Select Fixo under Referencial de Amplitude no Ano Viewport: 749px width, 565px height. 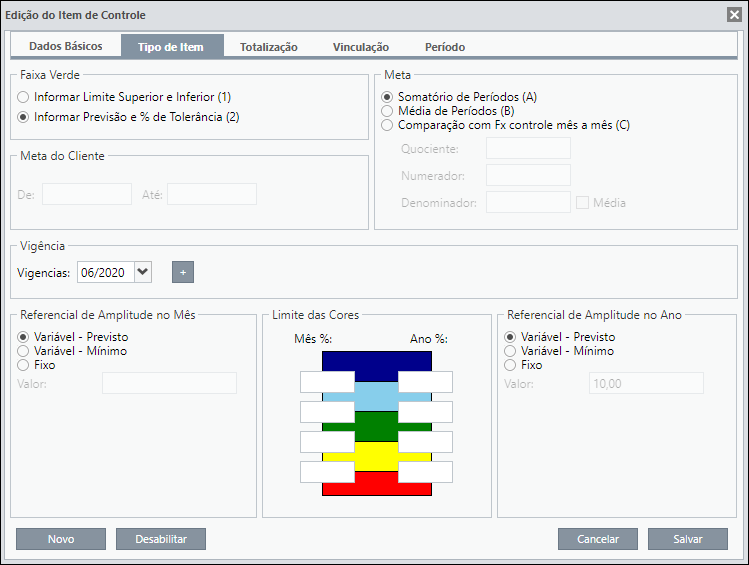click(x=524, y=365)
